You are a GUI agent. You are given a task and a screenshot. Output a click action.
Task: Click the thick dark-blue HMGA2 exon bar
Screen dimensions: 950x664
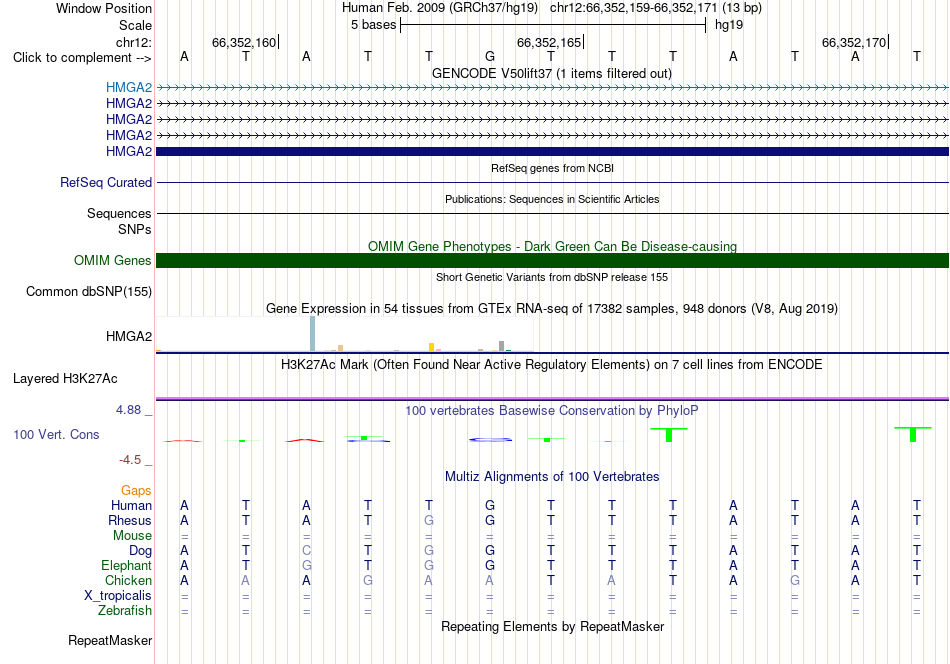tap(552, 151)
